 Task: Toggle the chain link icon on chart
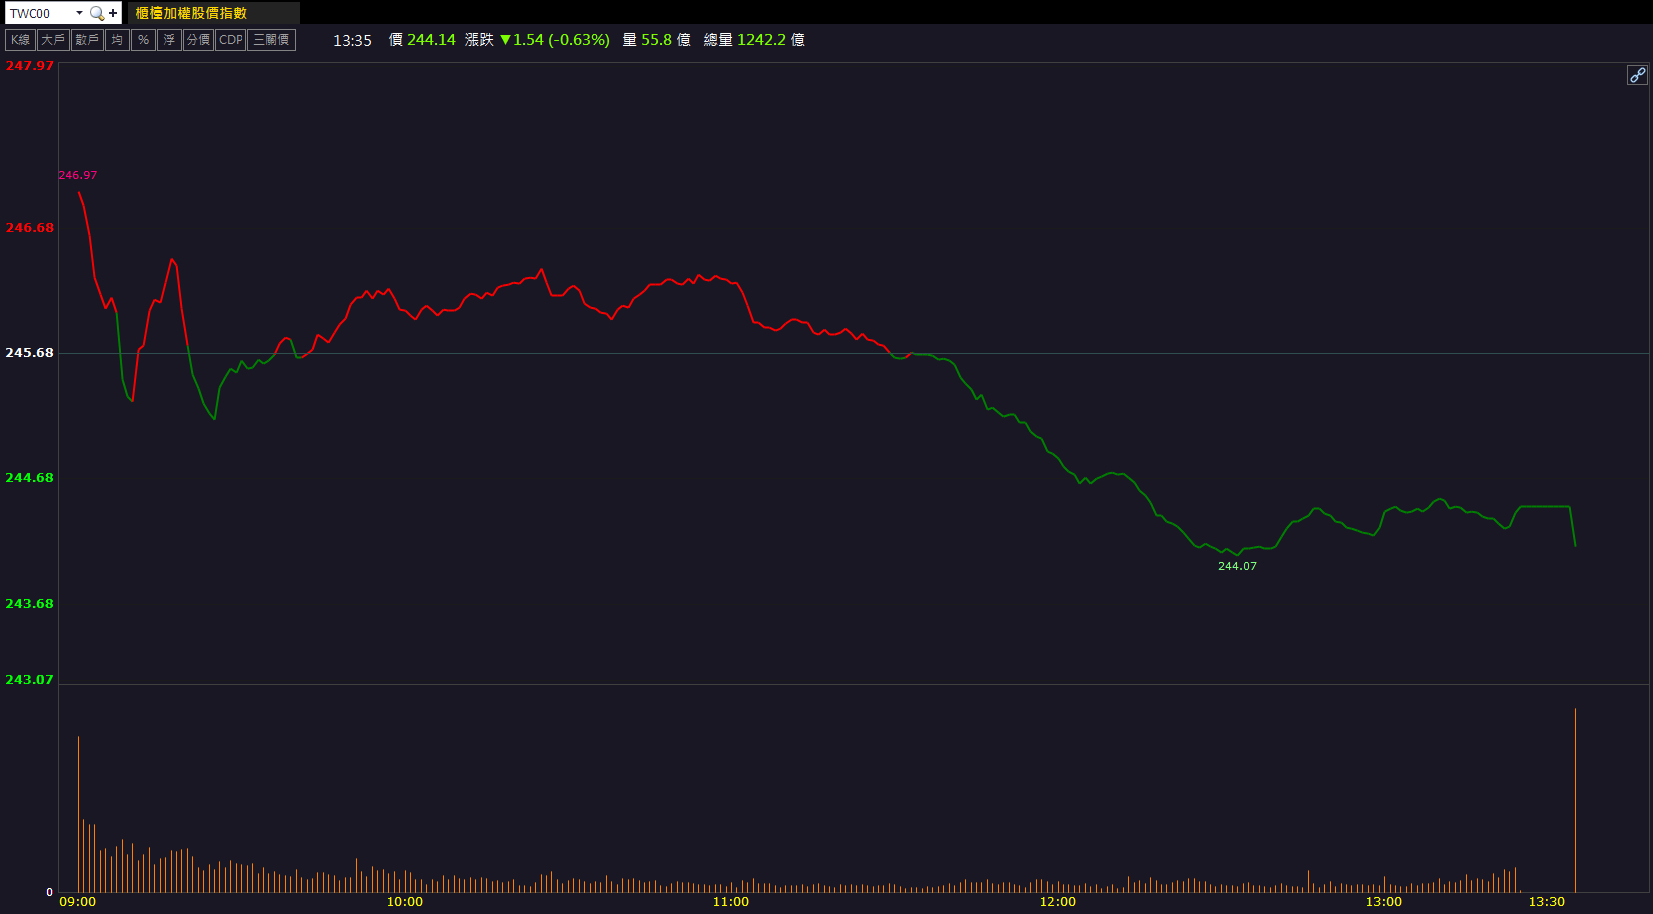coord(1637,75)
